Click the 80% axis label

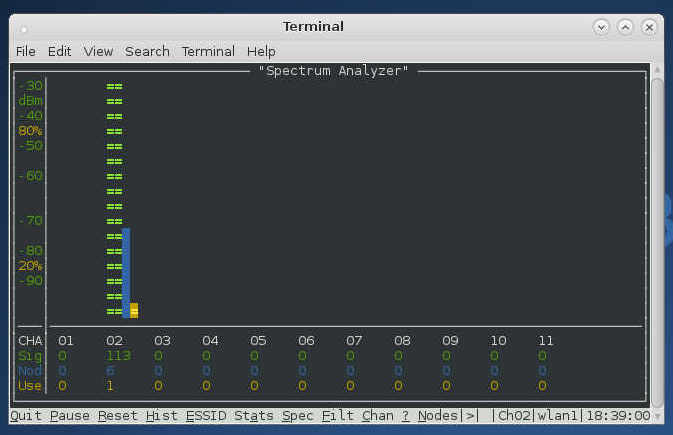coord(30,131)
